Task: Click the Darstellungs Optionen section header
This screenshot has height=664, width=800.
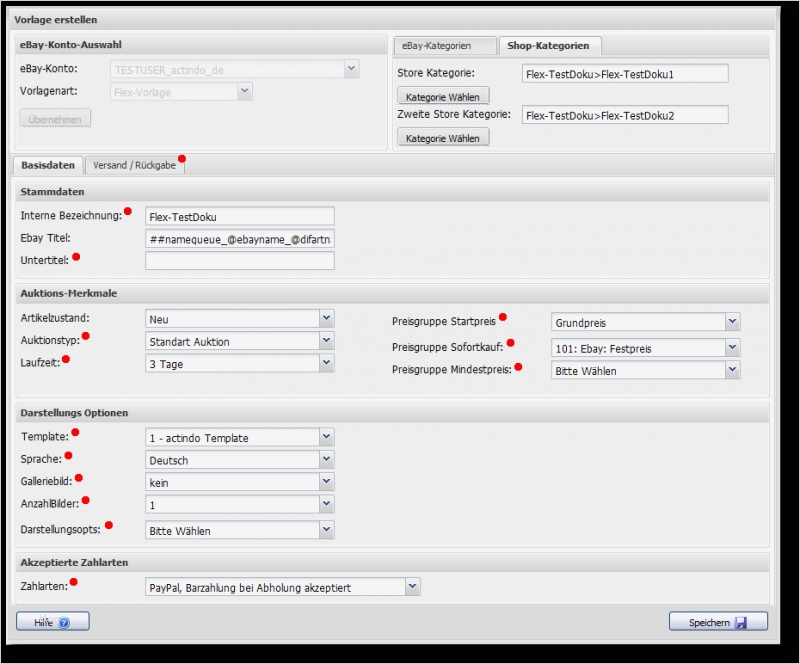Action: tap(392, 413)
